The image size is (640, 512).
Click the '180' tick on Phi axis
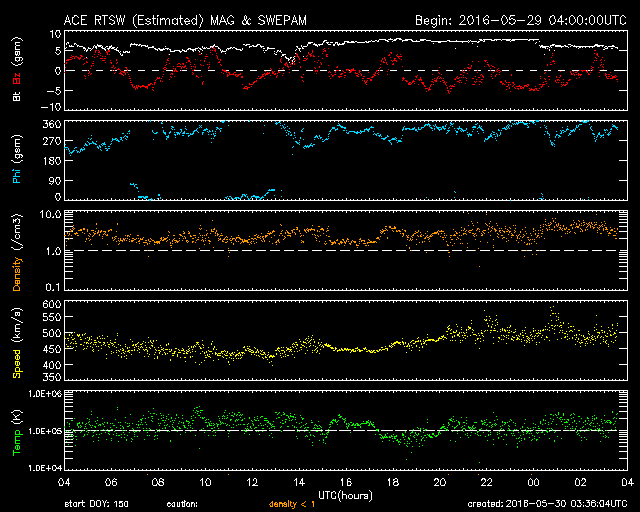coord(52,161)
